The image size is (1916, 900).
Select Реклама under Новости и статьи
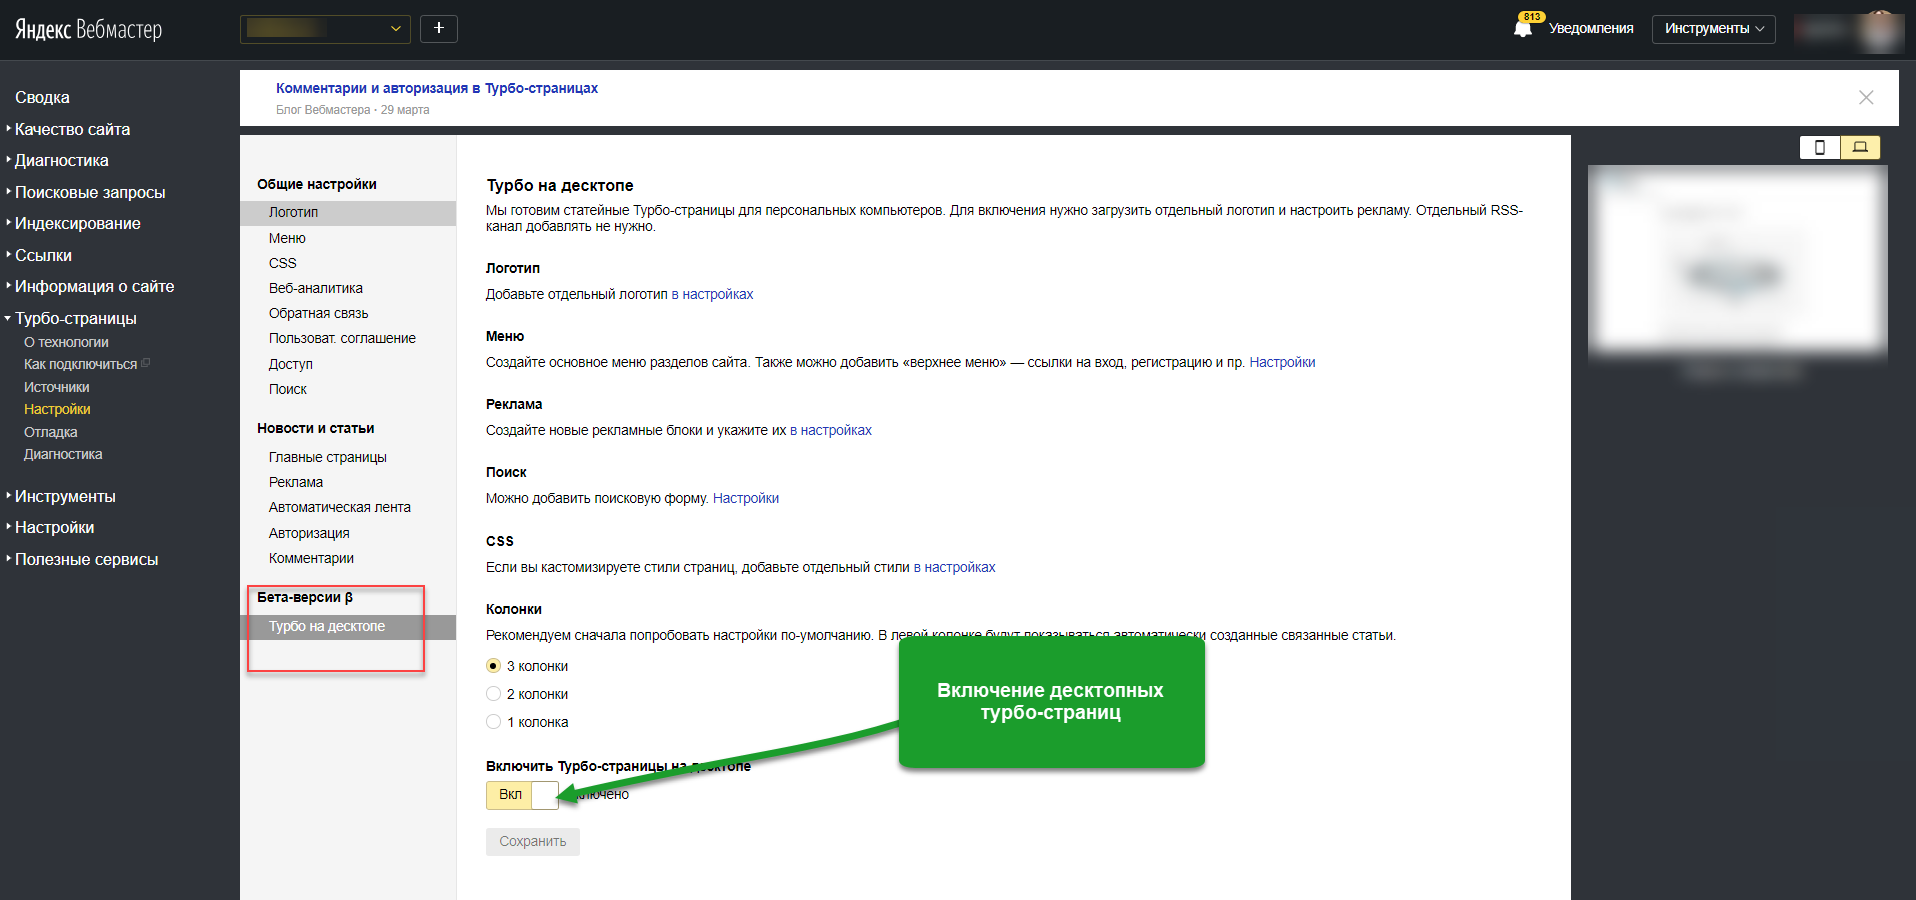pyautogui.click(x=296, y=482)
